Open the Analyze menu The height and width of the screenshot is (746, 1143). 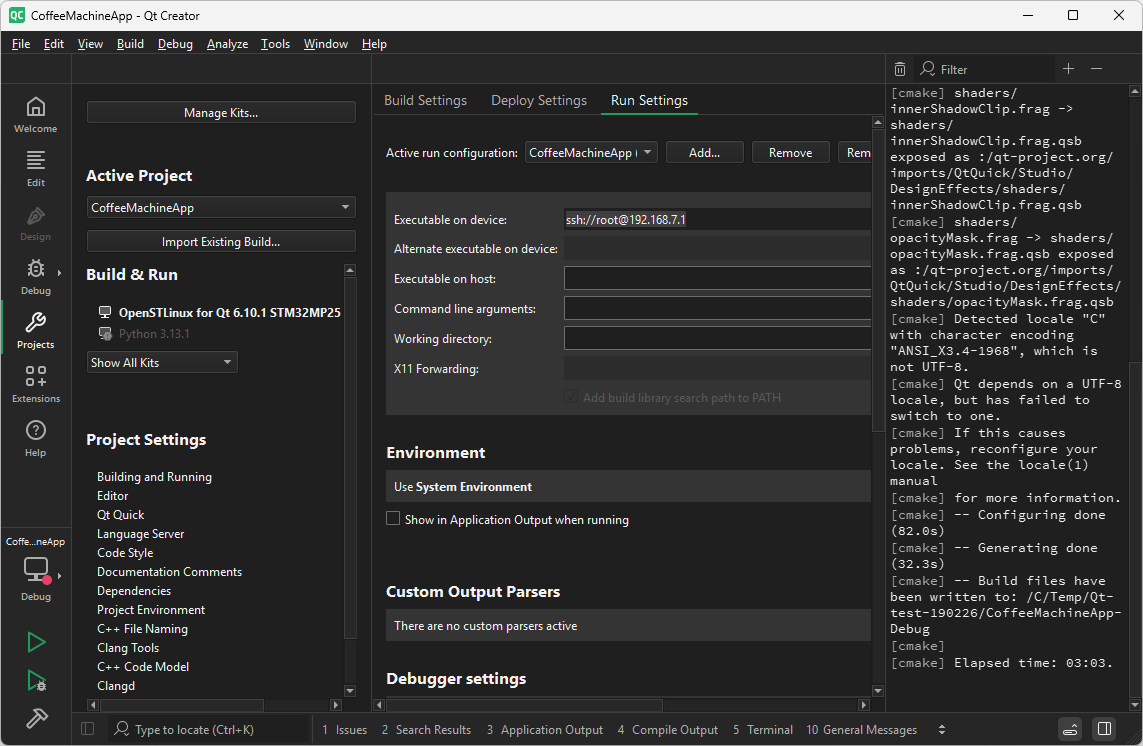227,44
